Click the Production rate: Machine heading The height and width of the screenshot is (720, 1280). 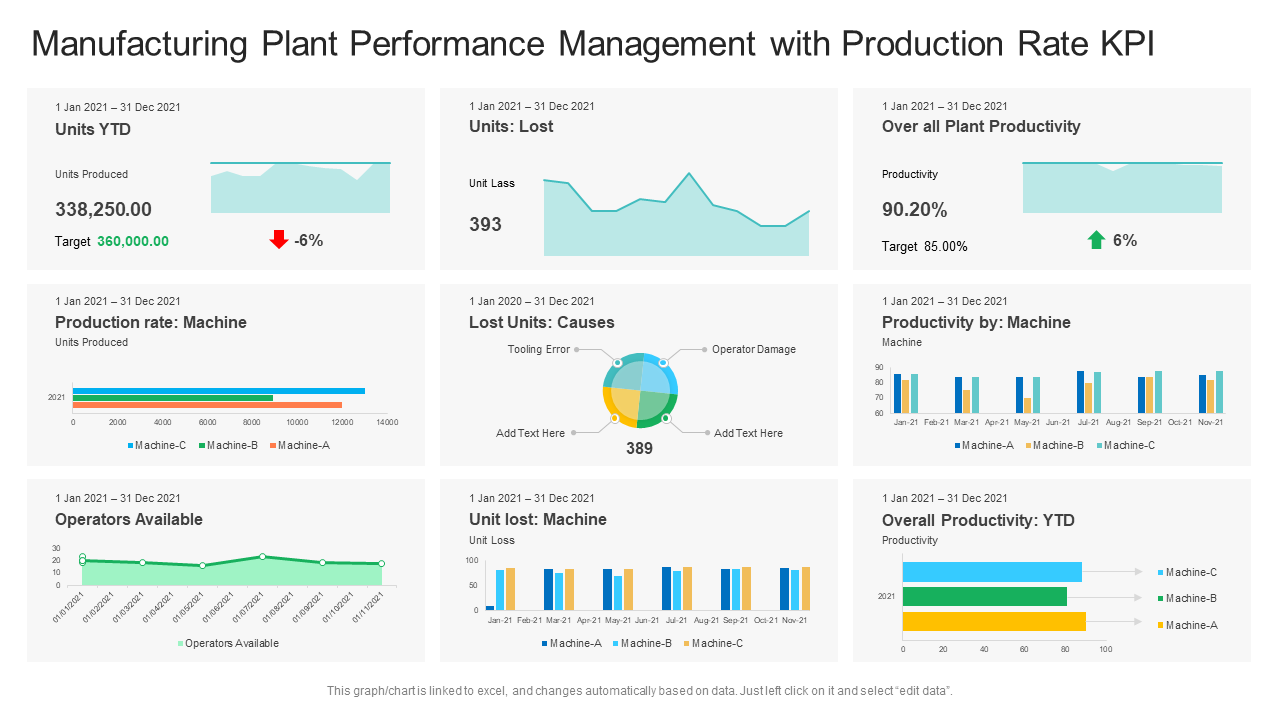pyautogui.click(x=151, y=322)
